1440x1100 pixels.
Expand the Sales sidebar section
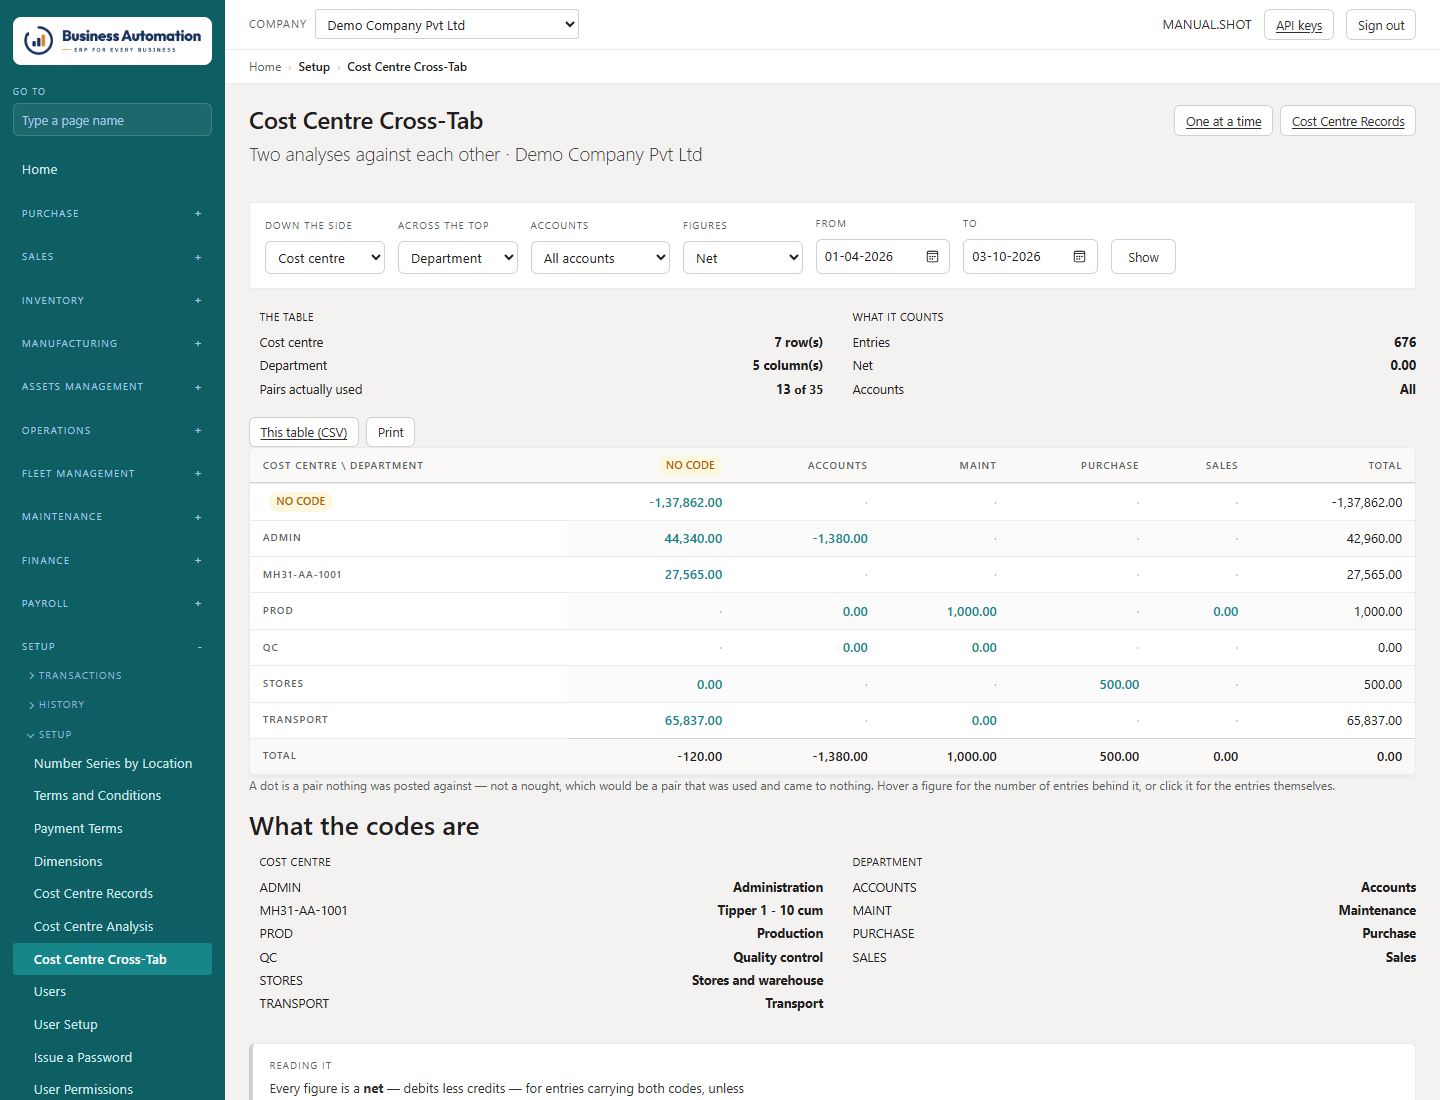[x=112, y=257]
